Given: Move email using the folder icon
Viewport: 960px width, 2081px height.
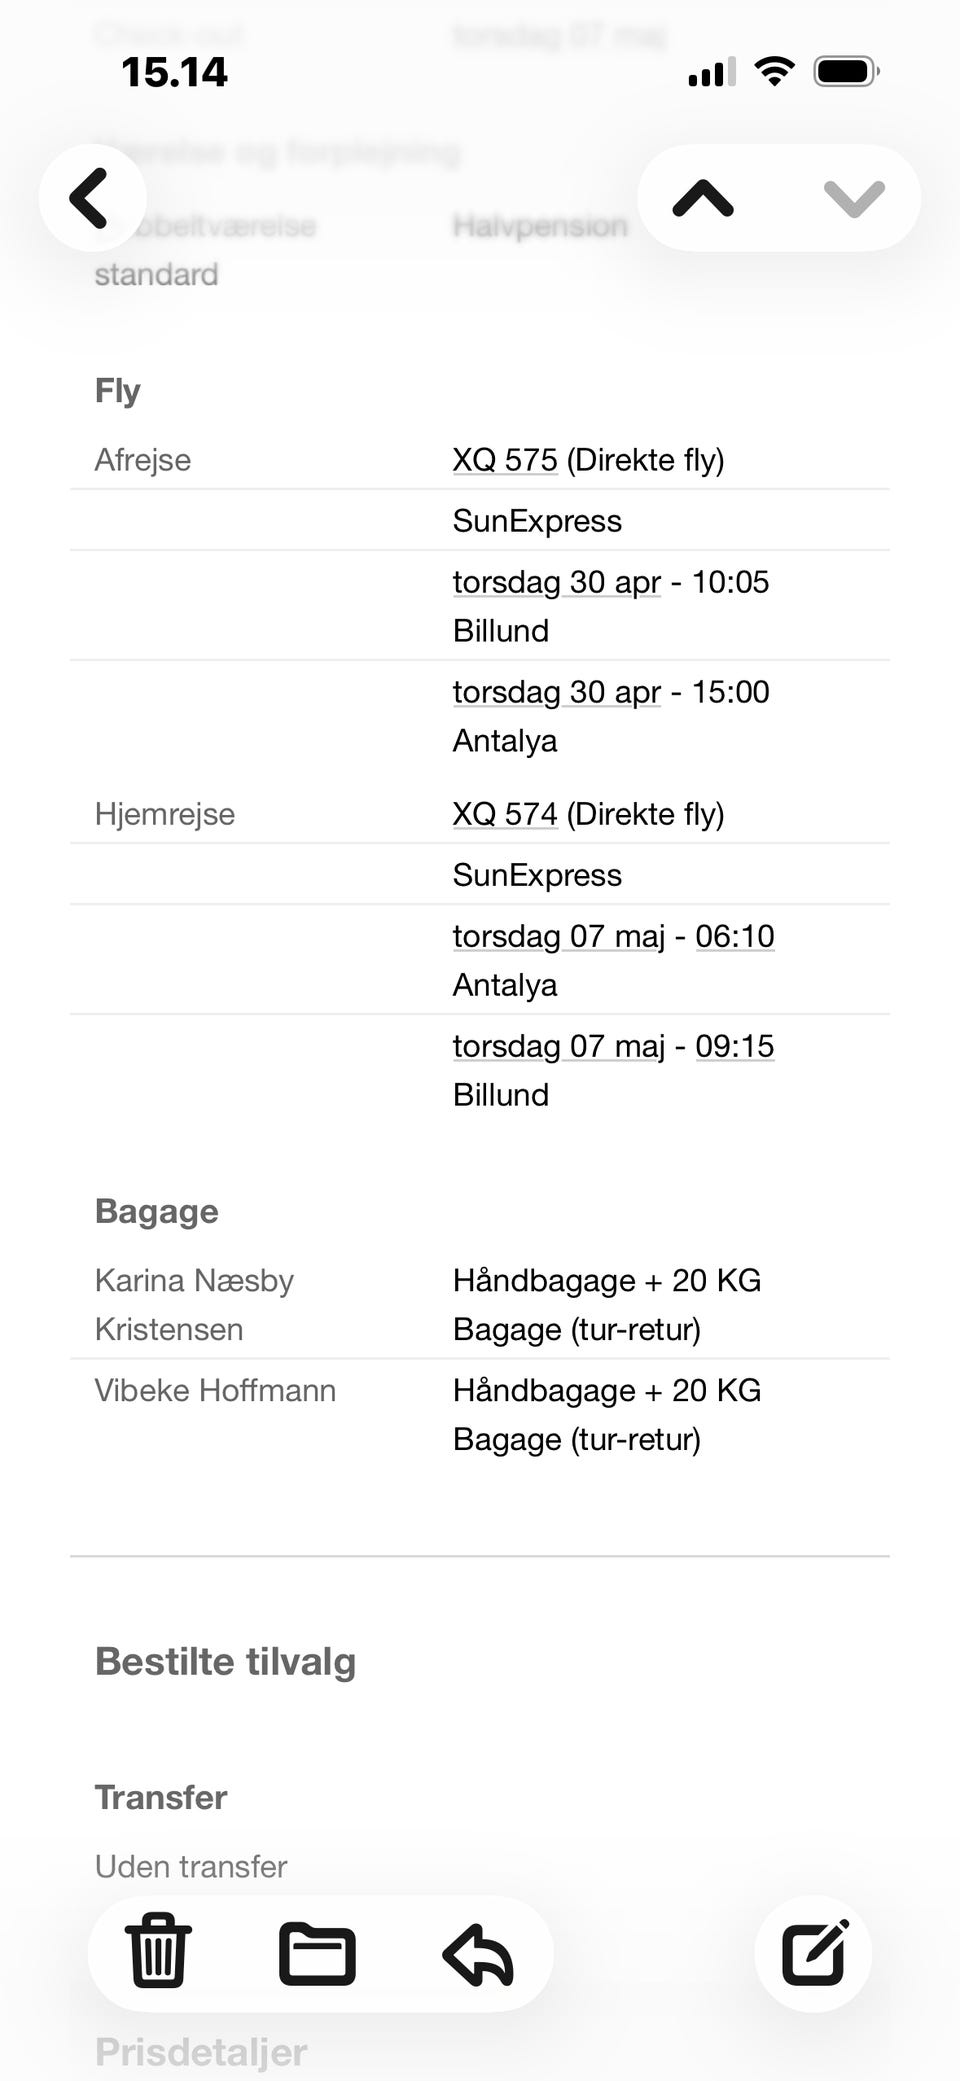Looking at the screenshot, I should pos(317,1953).
